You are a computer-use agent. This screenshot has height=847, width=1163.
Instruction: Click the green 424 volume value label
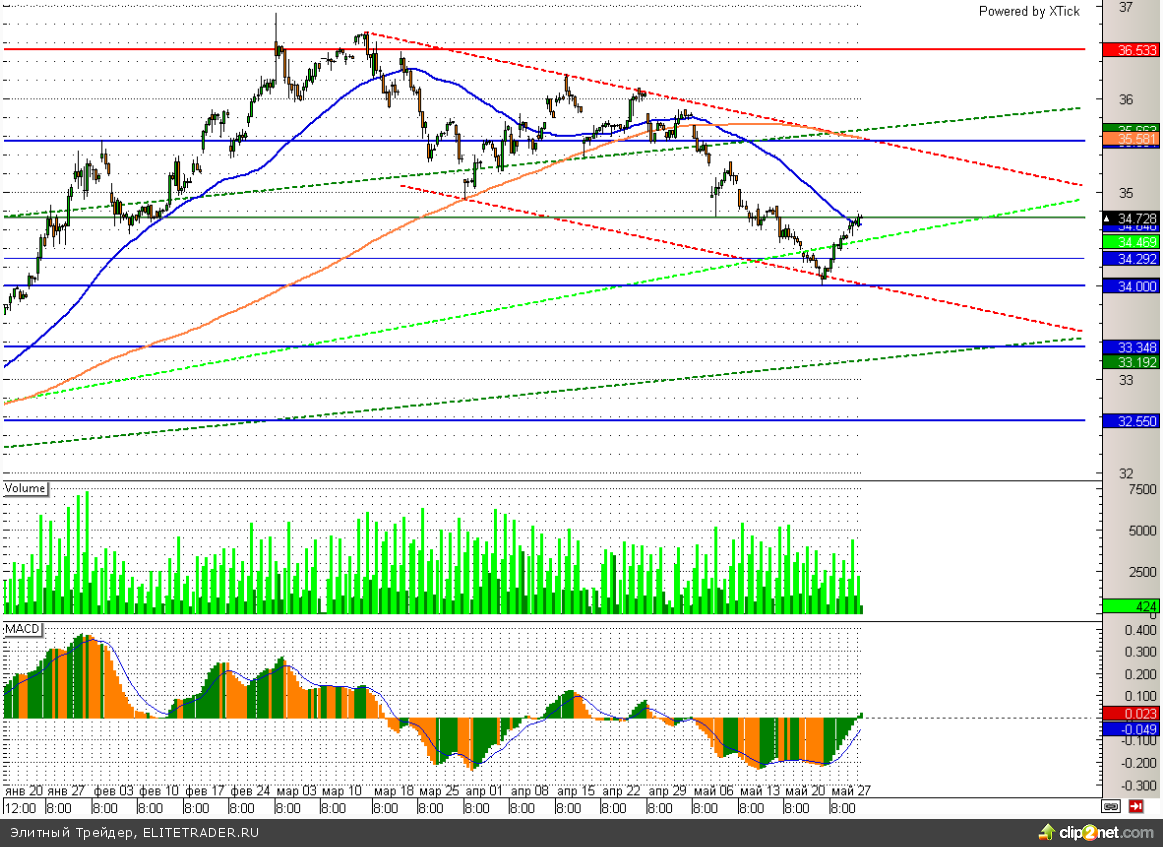tap(1130, 606)
